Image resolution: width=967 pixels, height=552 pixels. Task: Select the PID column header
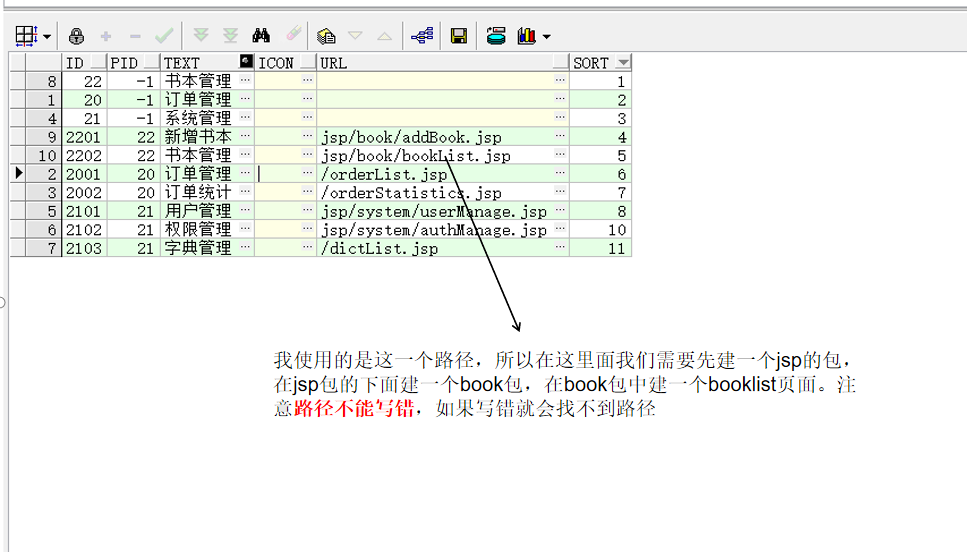point(134,62)
